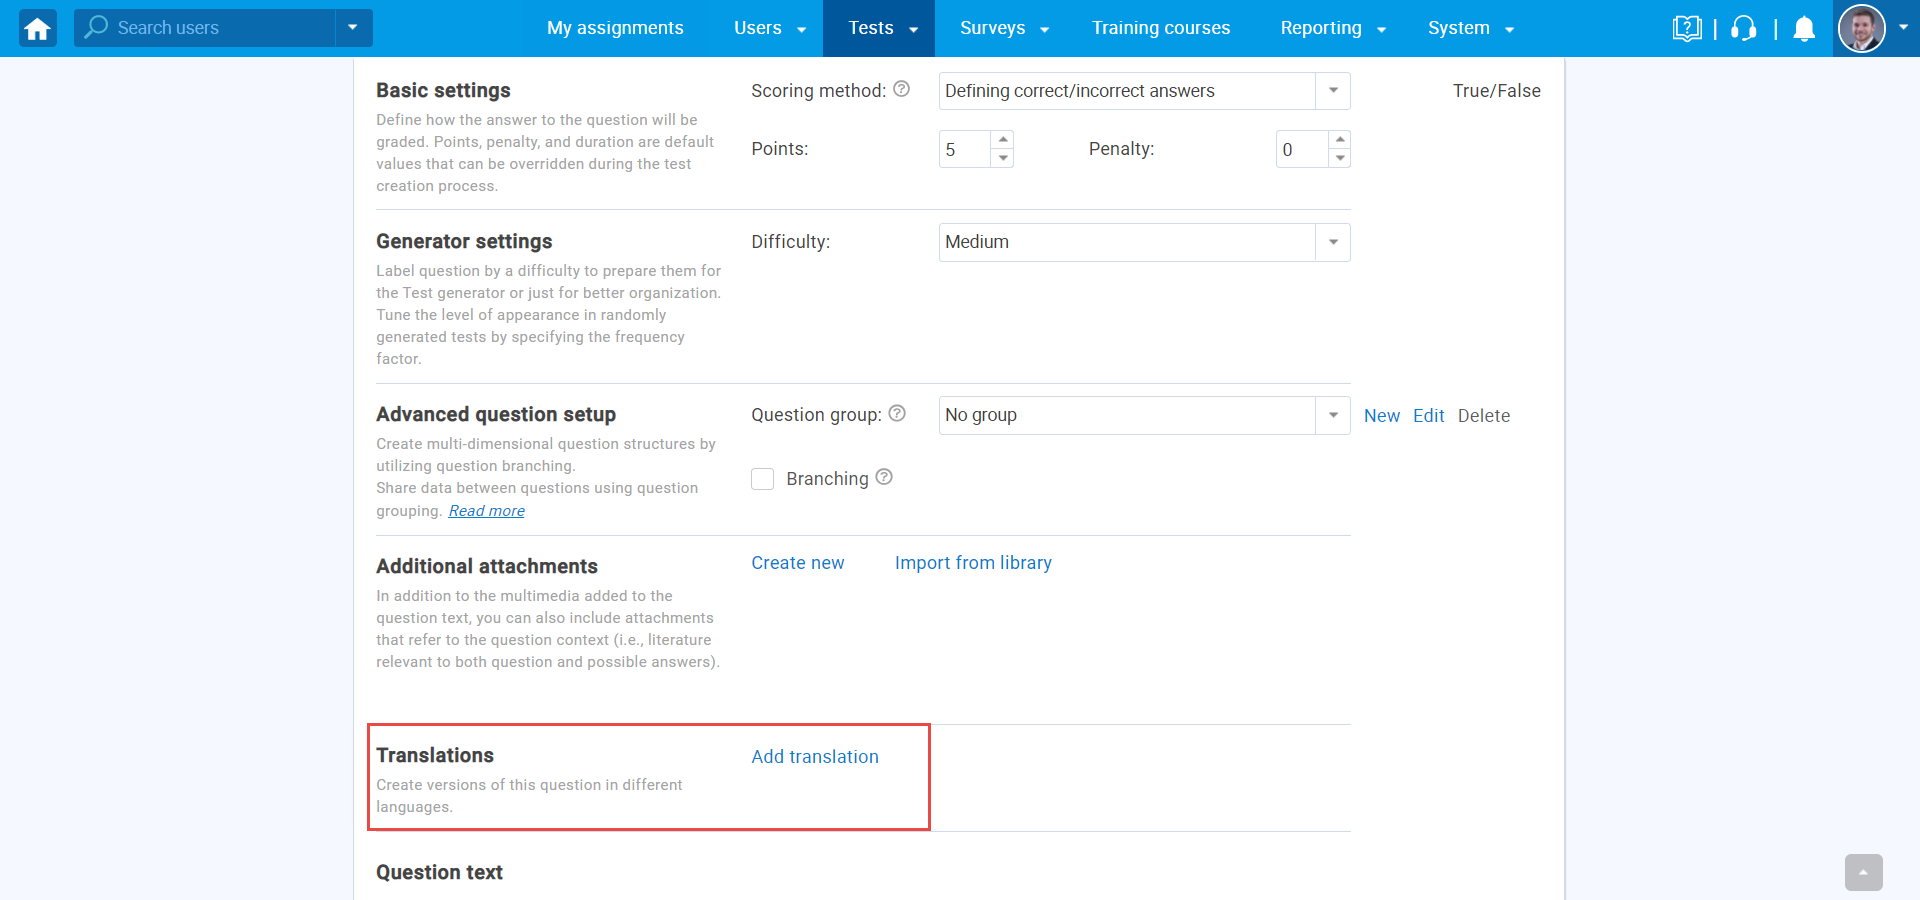Open the headset support icon
Screen dimensions: 1920x900
pyautogui.click(x=1743, y=28)
